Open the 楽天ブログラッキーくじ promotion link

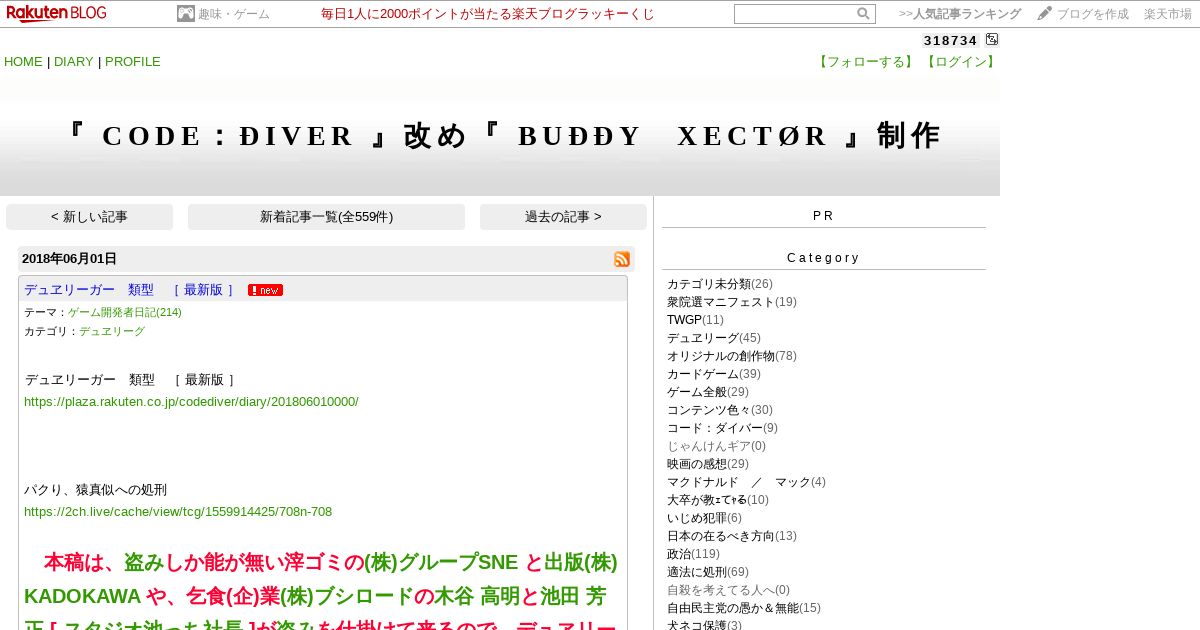pyautogui.click(x=488, y=14)
